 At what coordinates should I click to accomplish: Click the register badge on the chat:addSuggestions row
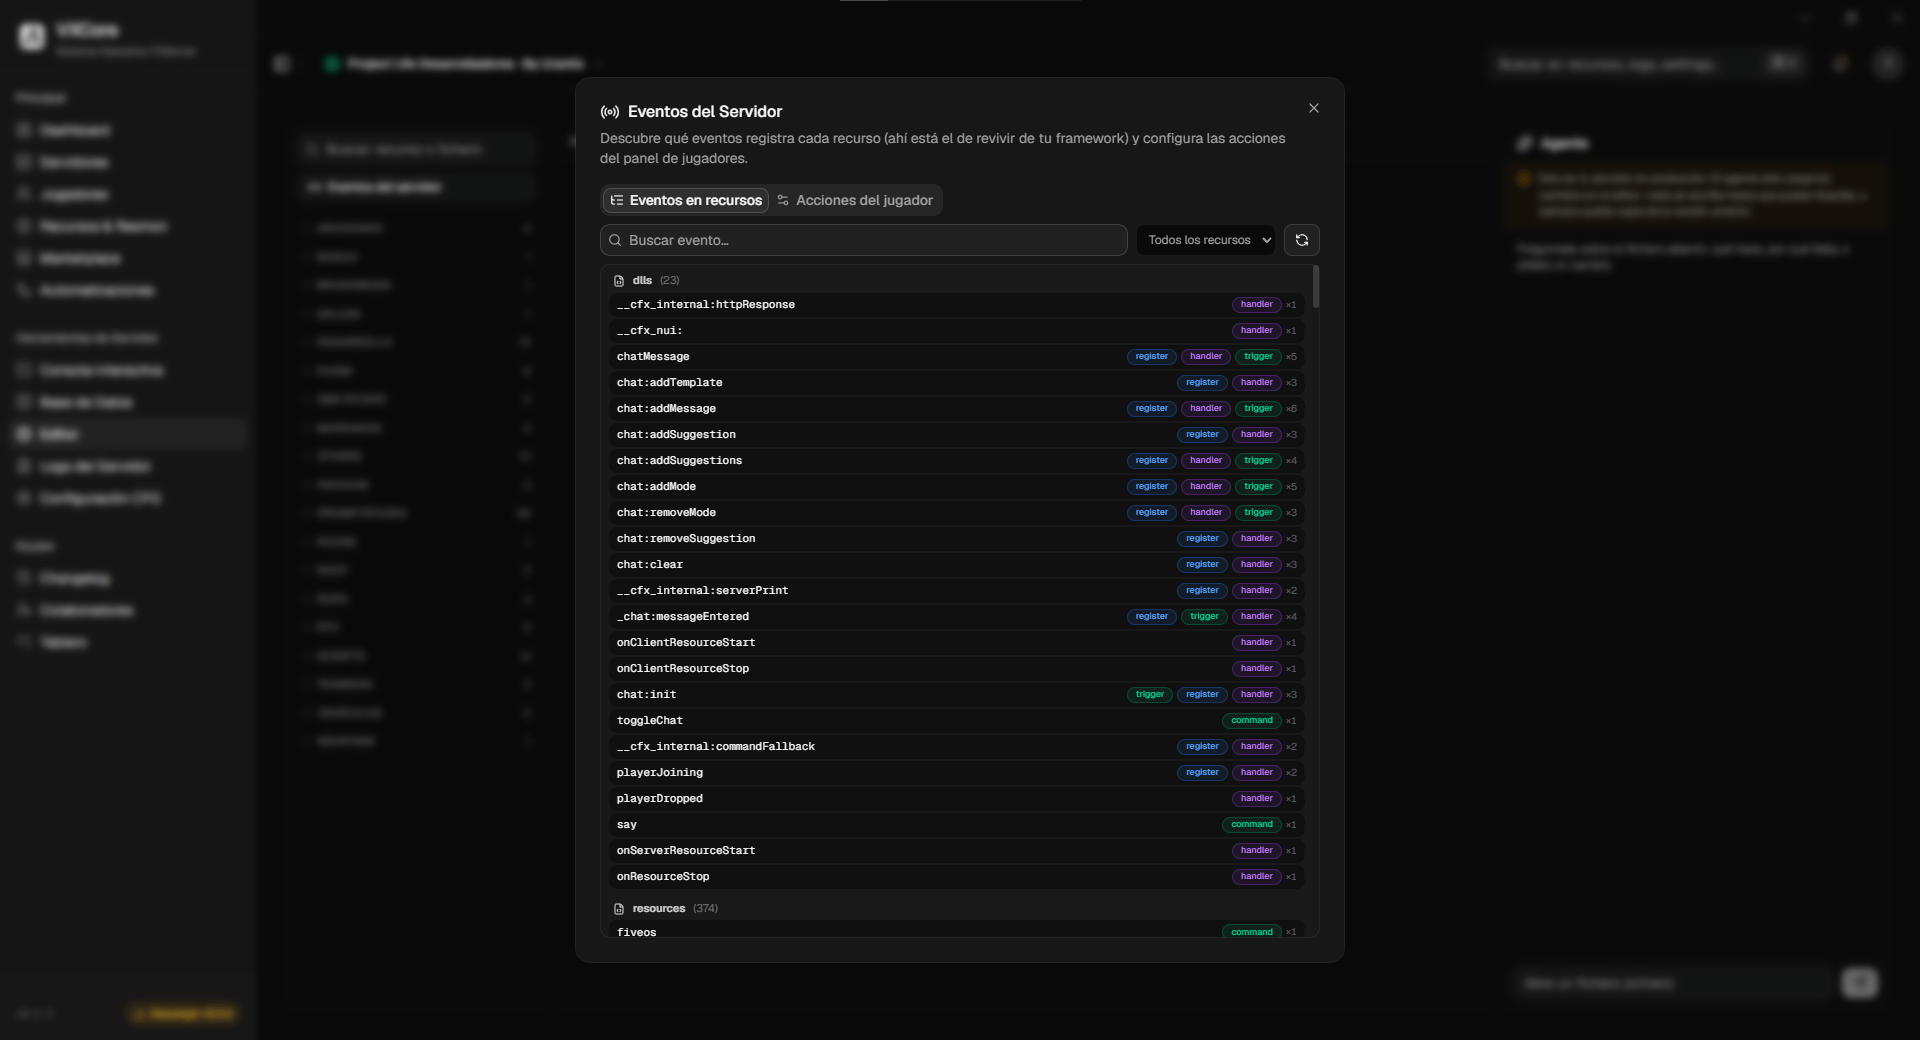pos(1151,460)
